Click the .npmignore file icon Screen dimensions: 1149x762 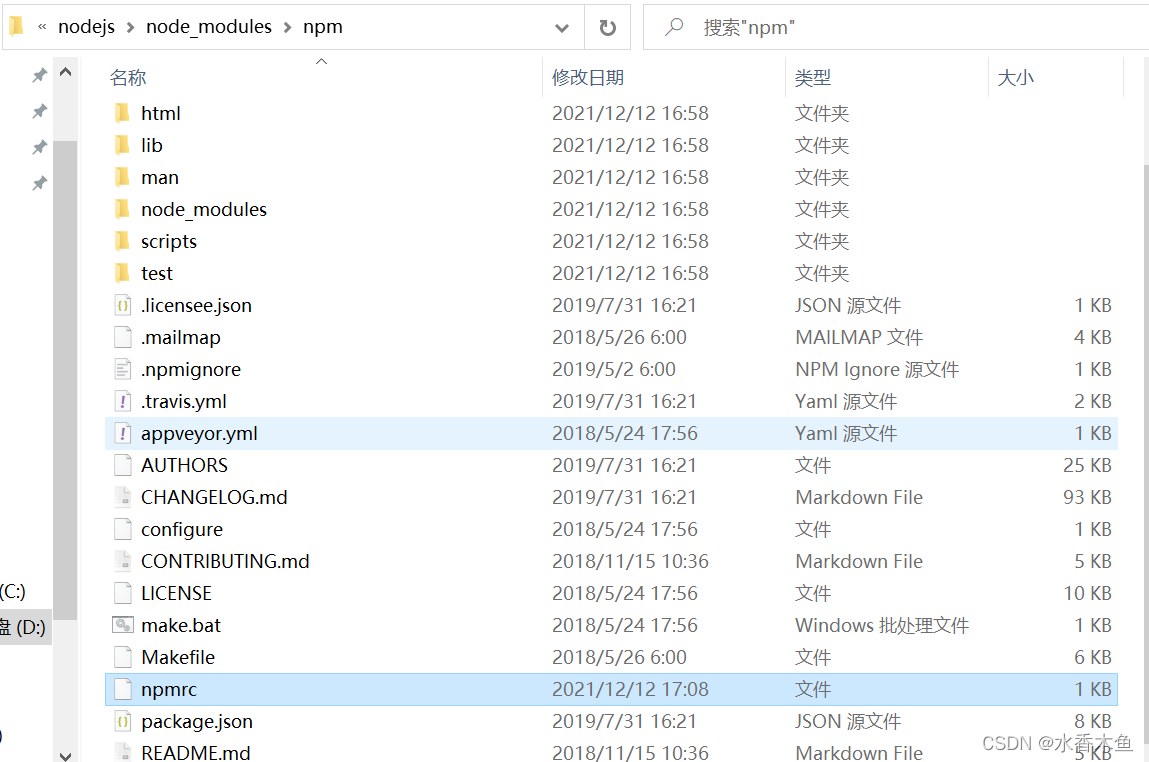point(122,369)
